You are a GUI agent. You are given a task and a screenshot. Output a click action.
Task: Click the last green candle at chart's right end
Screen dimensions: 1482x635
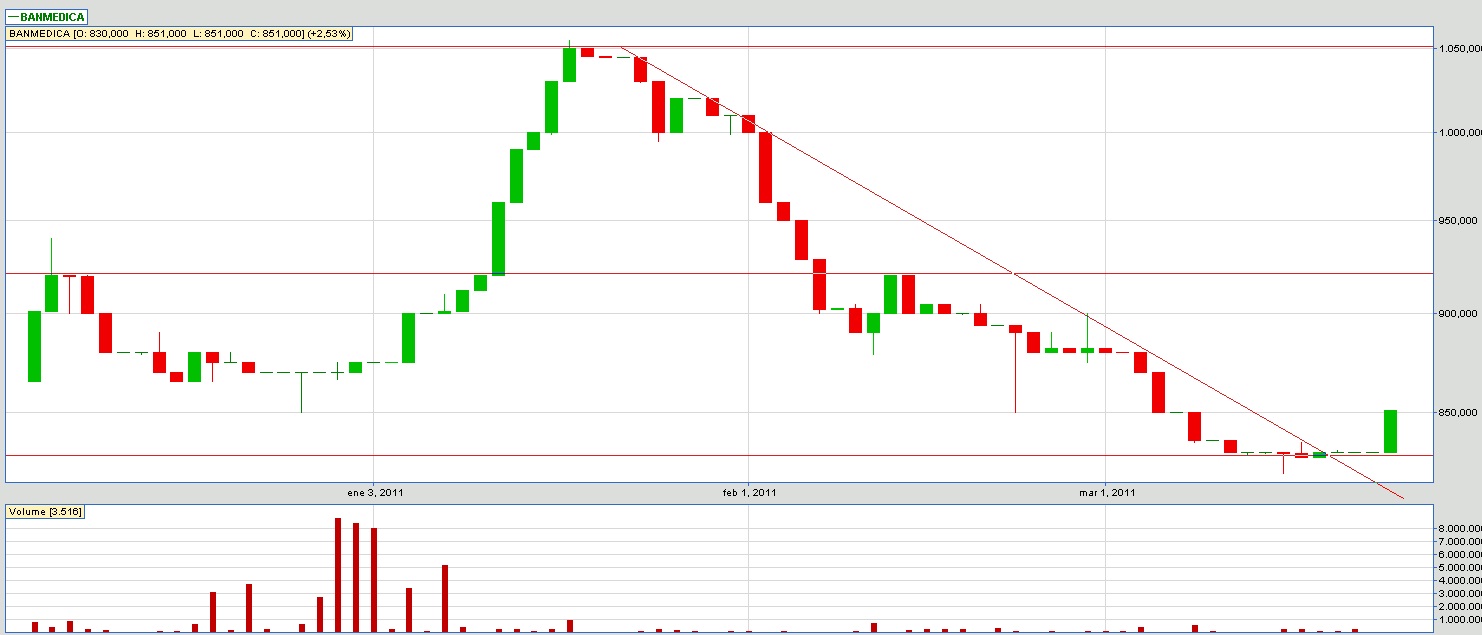tap(1390, 431)
